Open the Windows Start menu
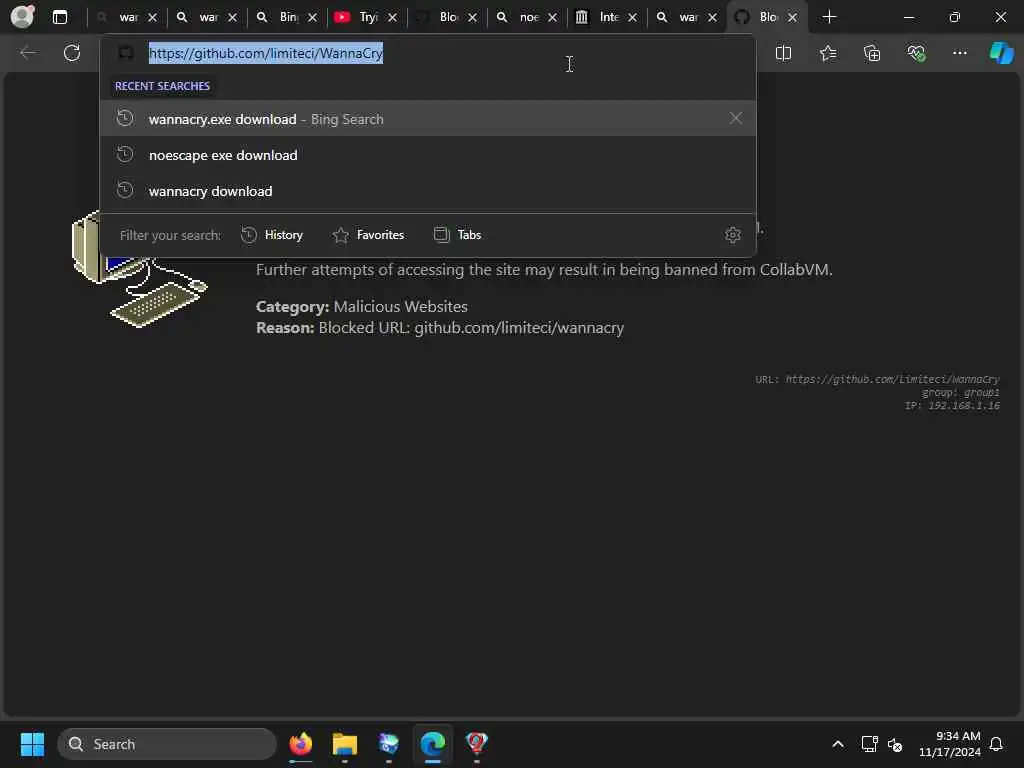The image size is (1024, 768). (32, 744)
